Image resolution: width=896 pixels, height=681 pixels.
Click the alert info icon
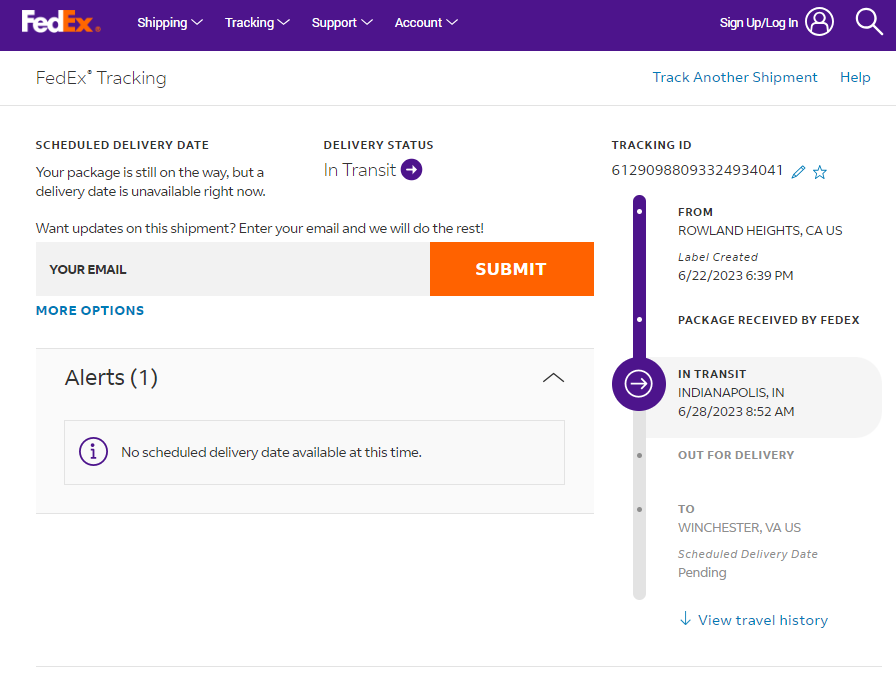pos(93,452)
